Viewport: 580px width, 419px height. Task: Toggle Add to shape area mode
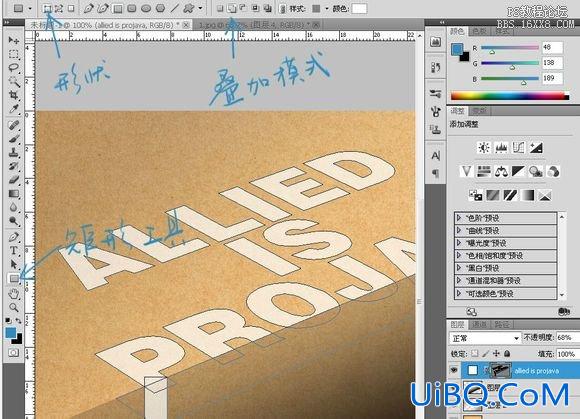[x=232, y=8]
